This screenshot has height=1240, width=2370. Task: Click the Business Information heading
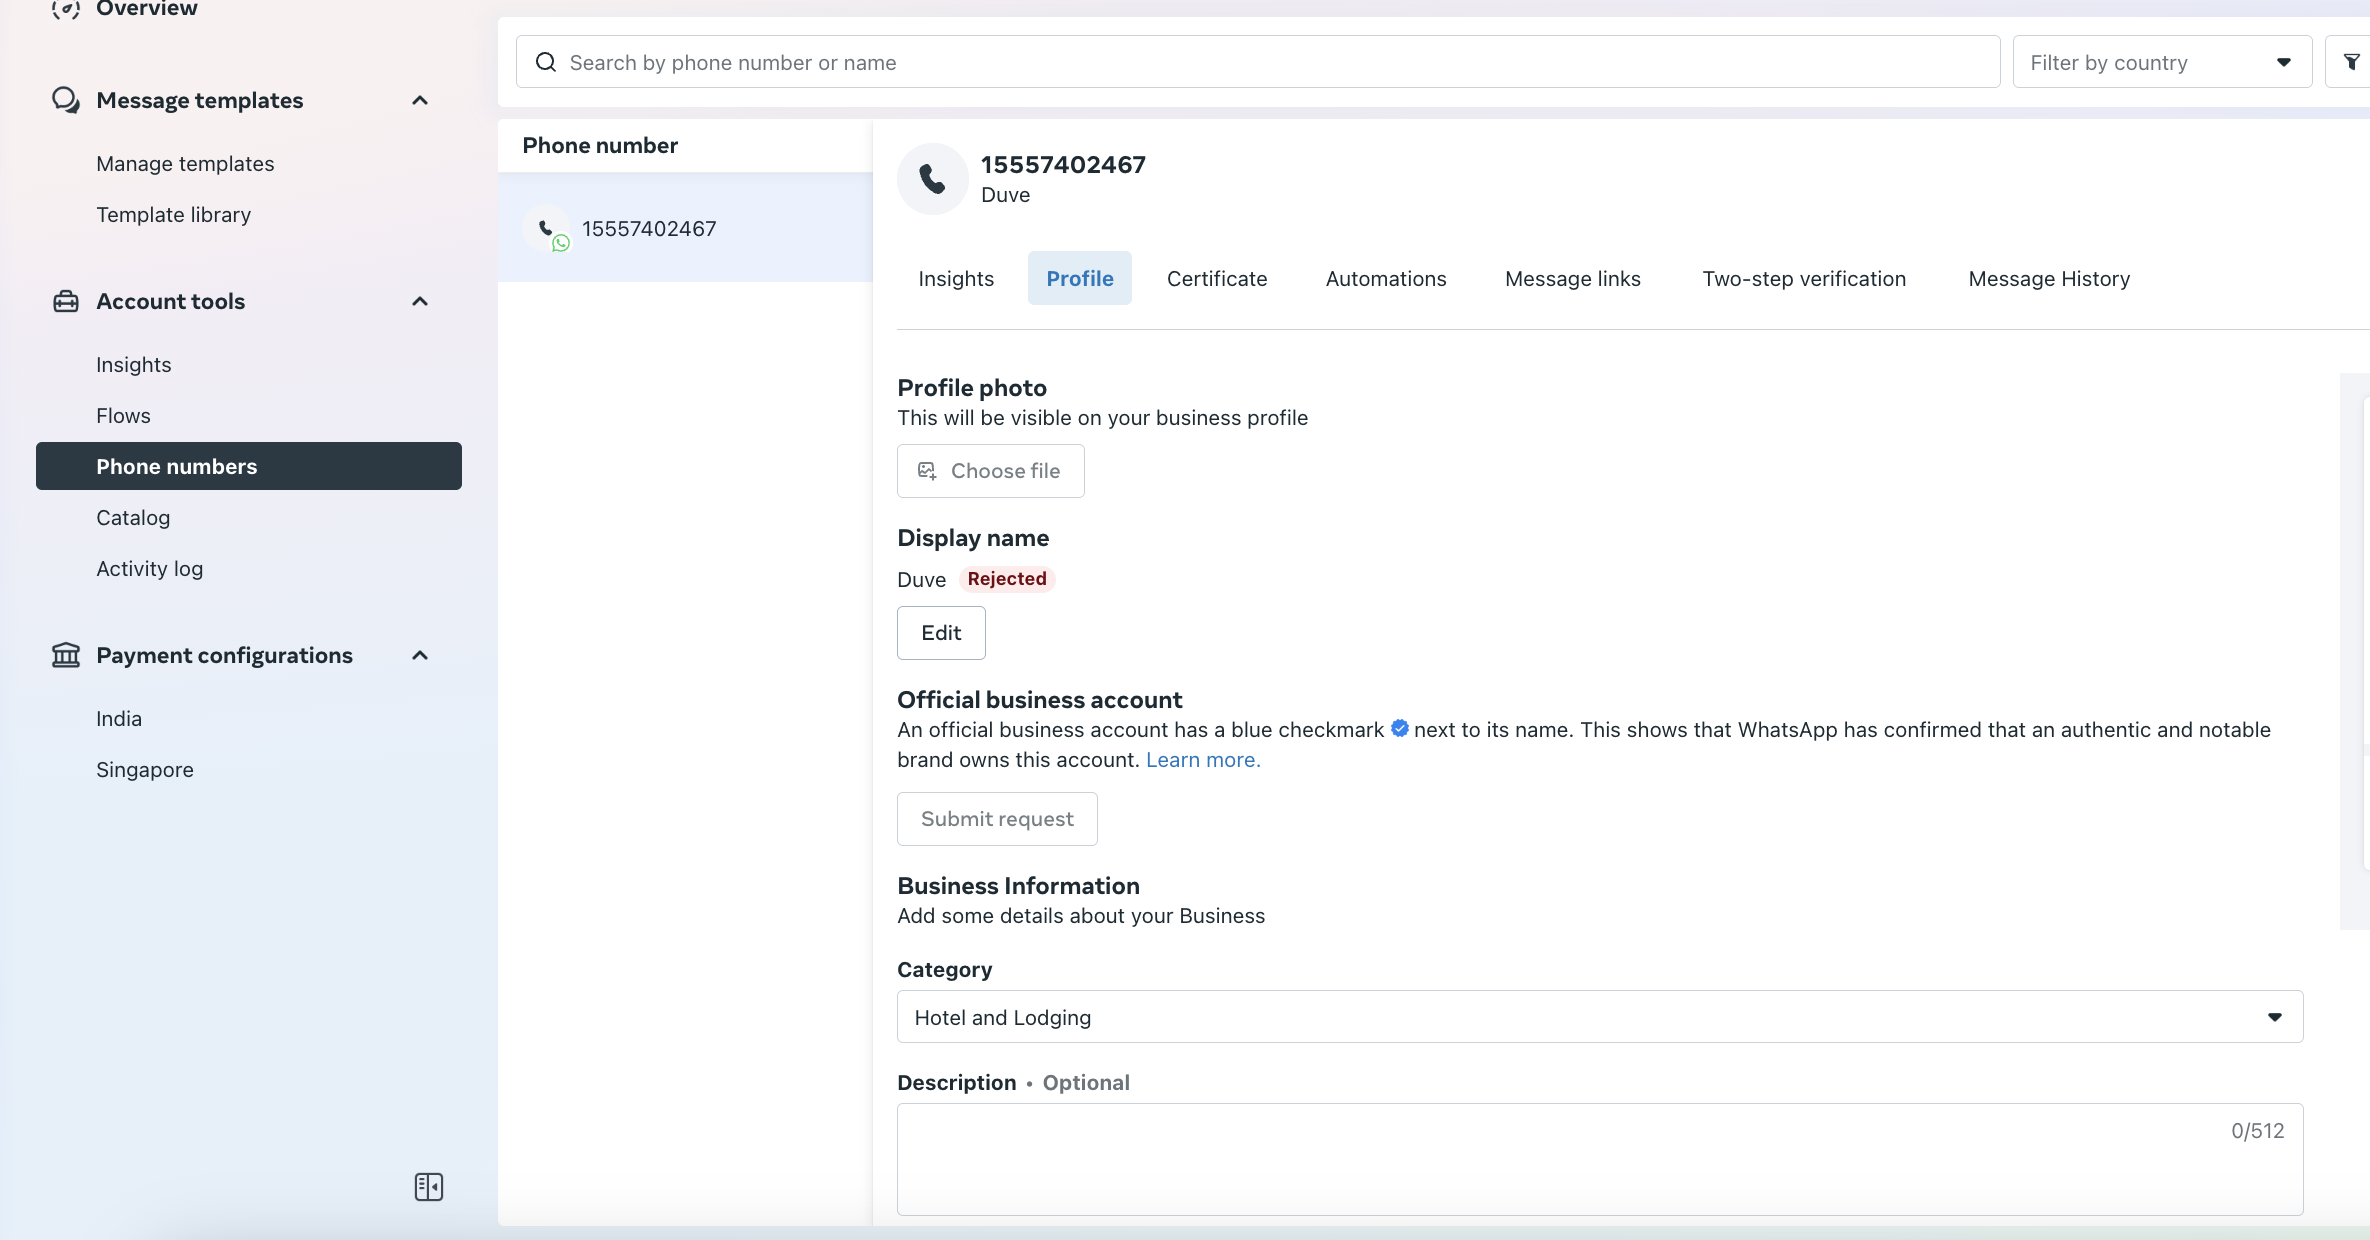point(1018,886)
